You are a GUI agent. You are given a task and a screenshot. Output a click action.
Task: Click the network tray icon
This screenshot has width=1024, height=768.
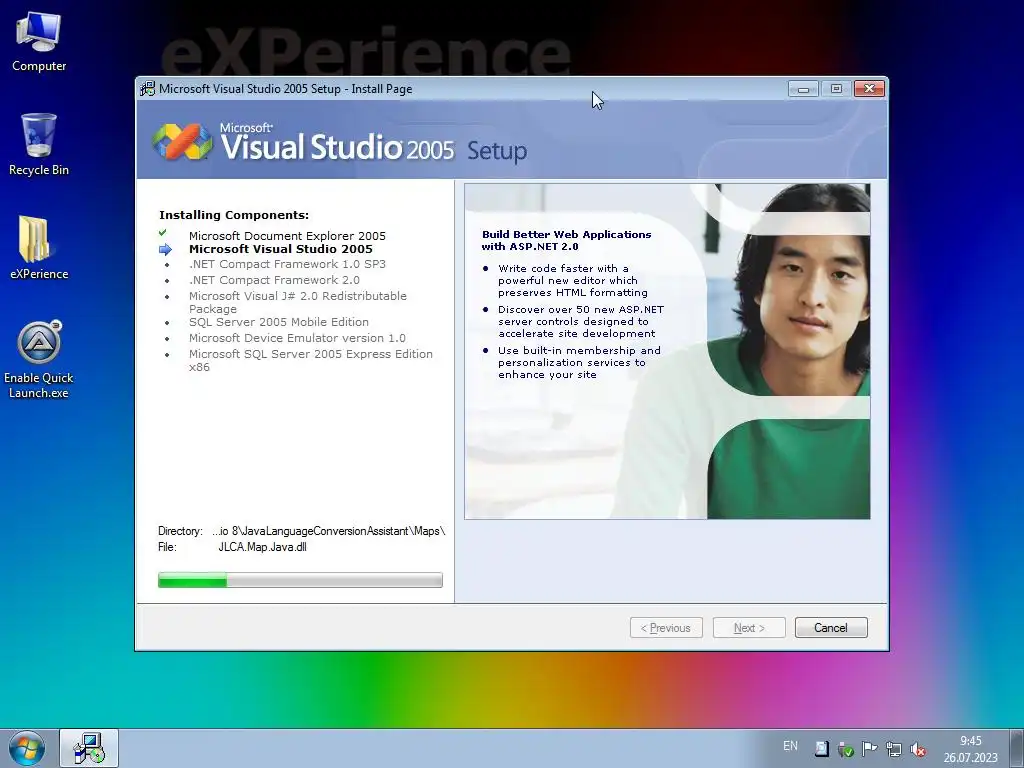893,749
